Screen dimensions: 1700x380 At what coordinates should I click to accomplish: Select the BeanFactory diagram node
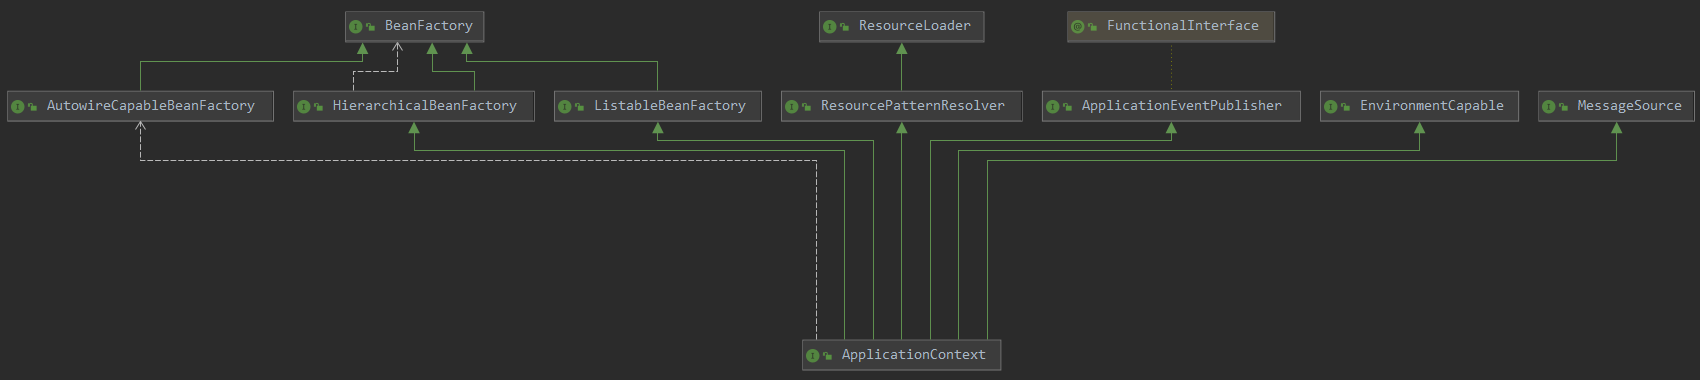[414, 26]
